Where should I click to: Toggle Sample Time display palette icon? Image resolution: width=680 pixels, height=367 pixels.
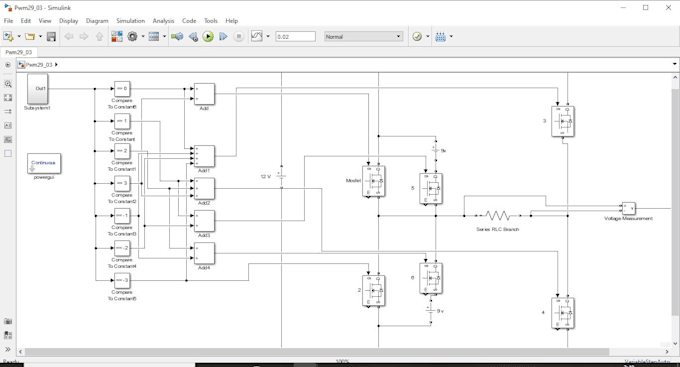click(x=8, y=111)
